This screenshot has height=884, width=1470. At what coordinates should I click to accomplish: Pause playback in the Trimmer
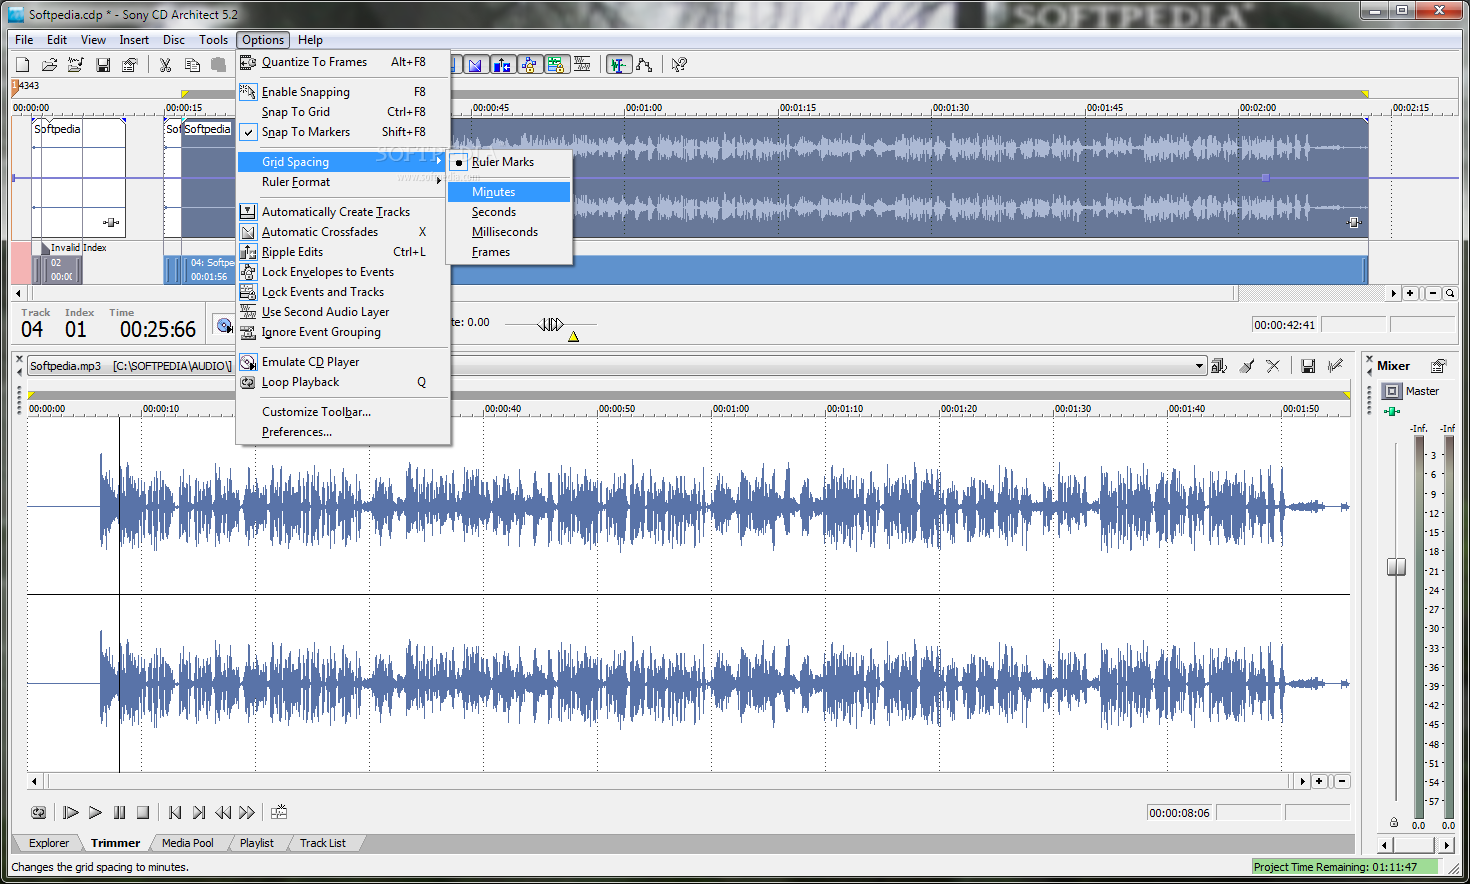click(x=119, y=812)
